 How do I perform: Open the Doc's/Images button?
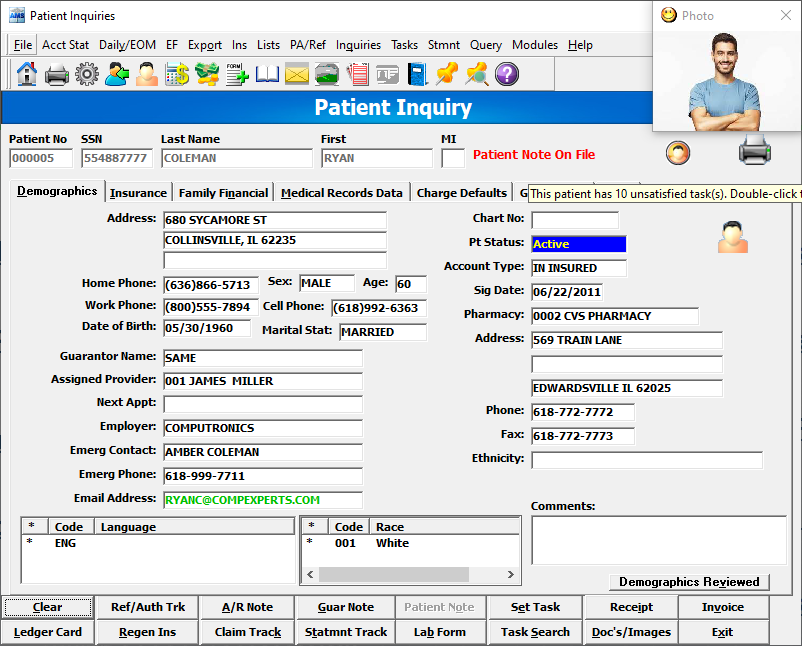tap(631, 632)
